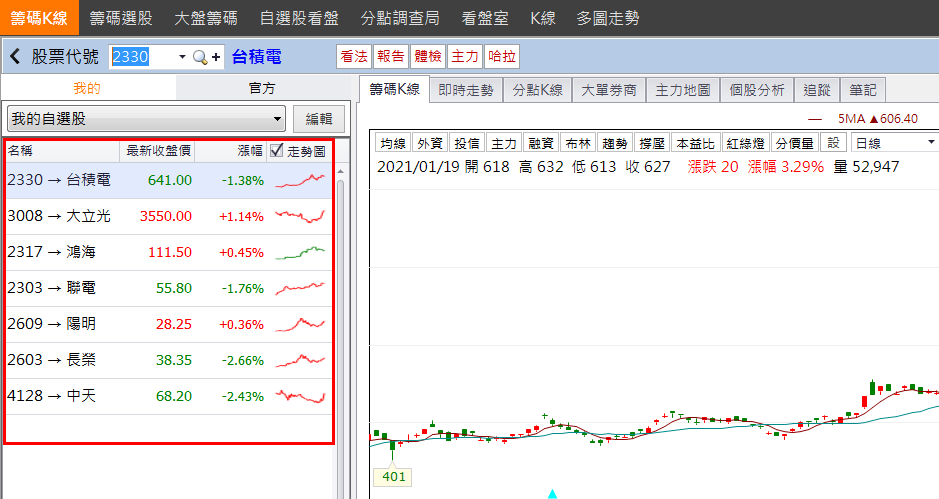
Task: Toggle the 撐壓 indicator
Action: pyautogui.click(x=652, y=143)
